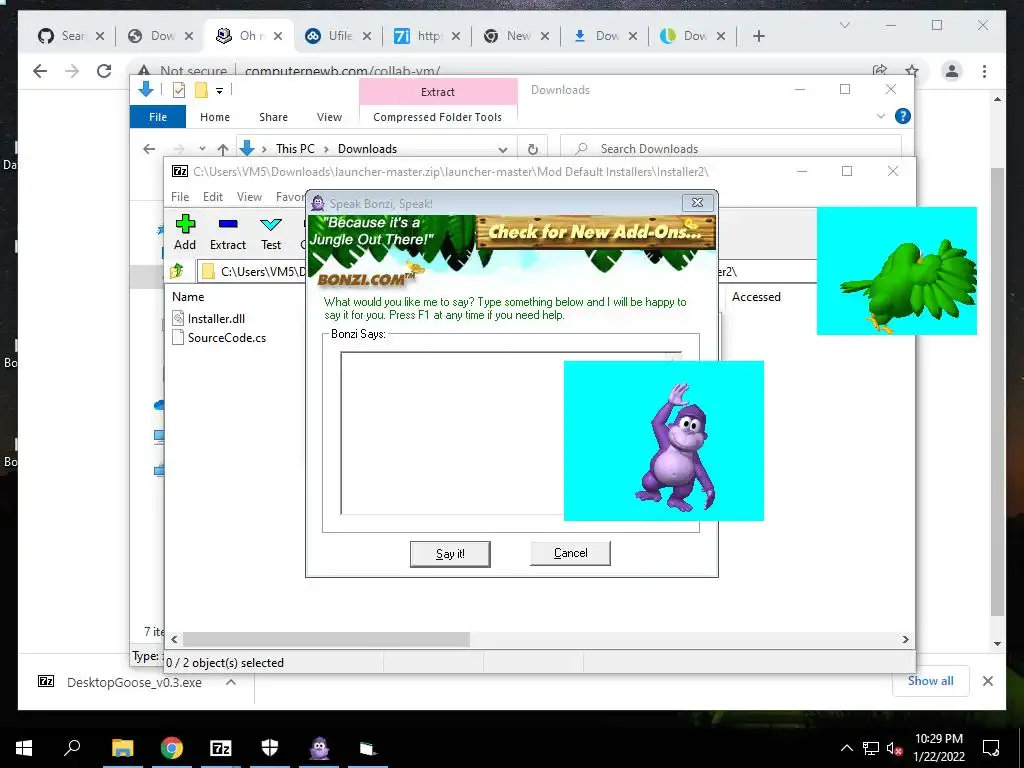Screen dimensions: 1024x768
Task: Refresh the Explorer Downloads folder
Action: point(533,150)
